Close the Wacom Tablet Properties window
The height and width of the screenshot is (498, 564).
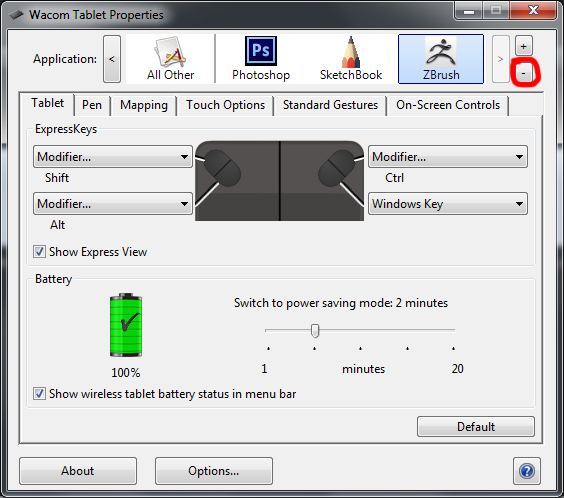[x=533, y=11]
